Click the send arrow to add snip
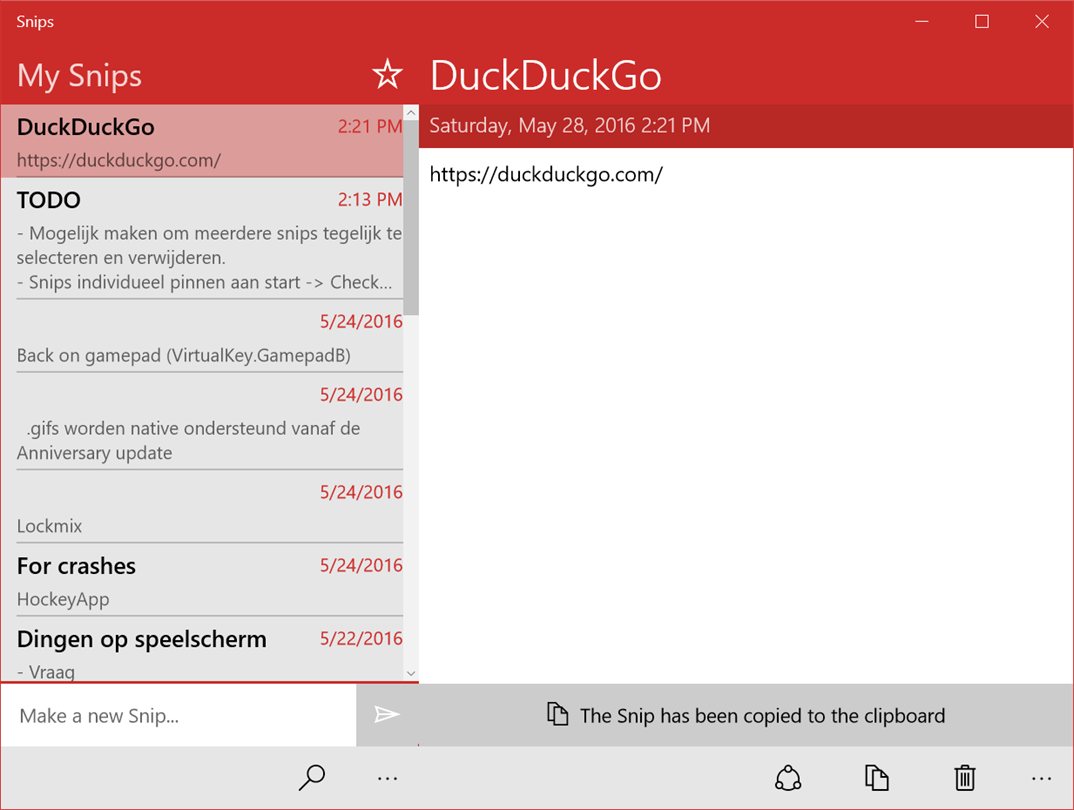Screen dimensions: 1074x810 [x=387, y=715]
